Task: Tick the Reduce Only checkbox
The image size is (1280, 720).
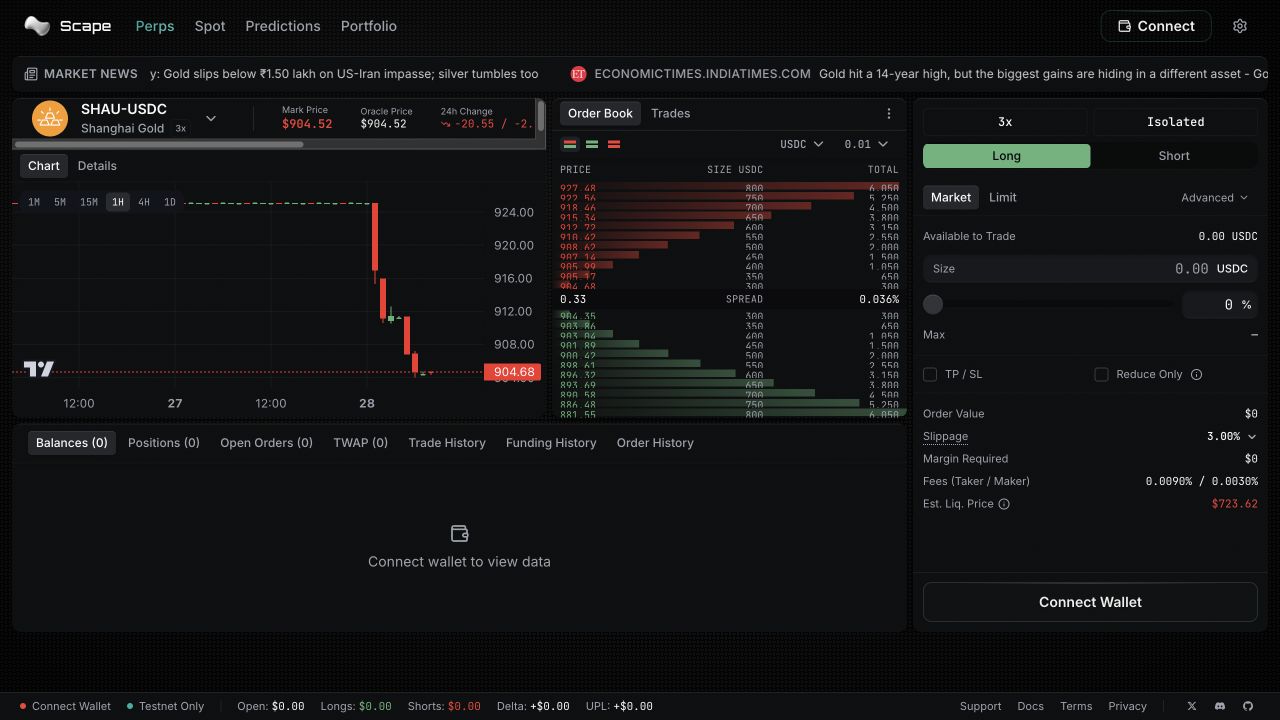Action: (1101, 374)
